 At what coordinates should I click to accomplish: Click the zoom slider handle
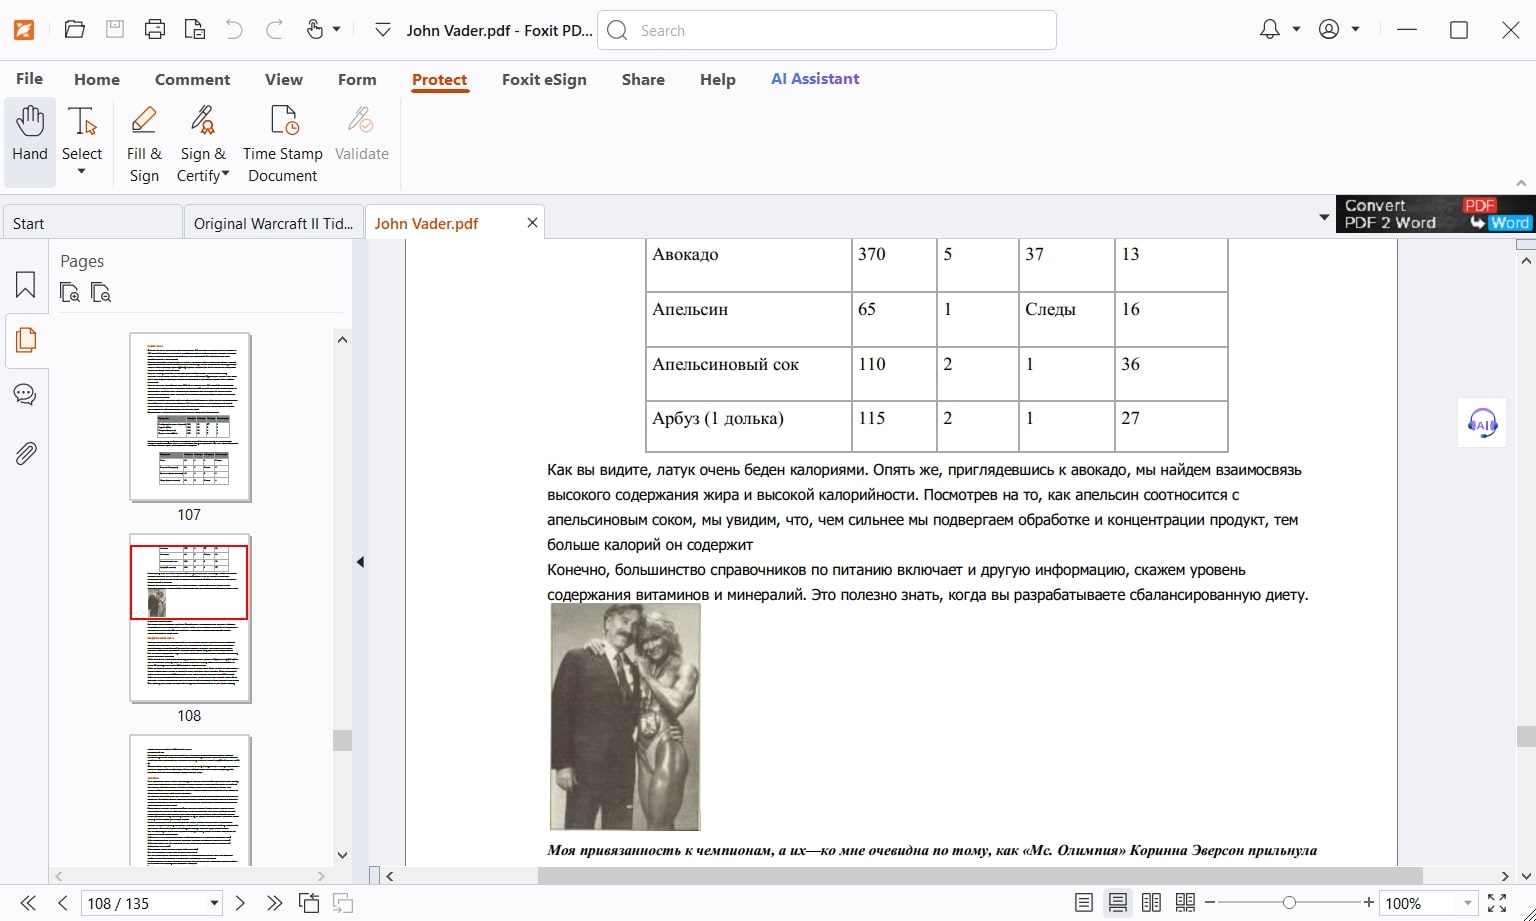point(1289,903)
